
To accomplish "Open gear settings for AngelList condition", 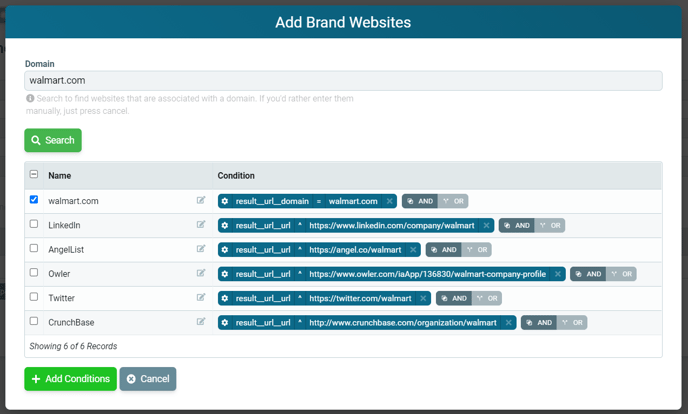I will pos(225,250).
